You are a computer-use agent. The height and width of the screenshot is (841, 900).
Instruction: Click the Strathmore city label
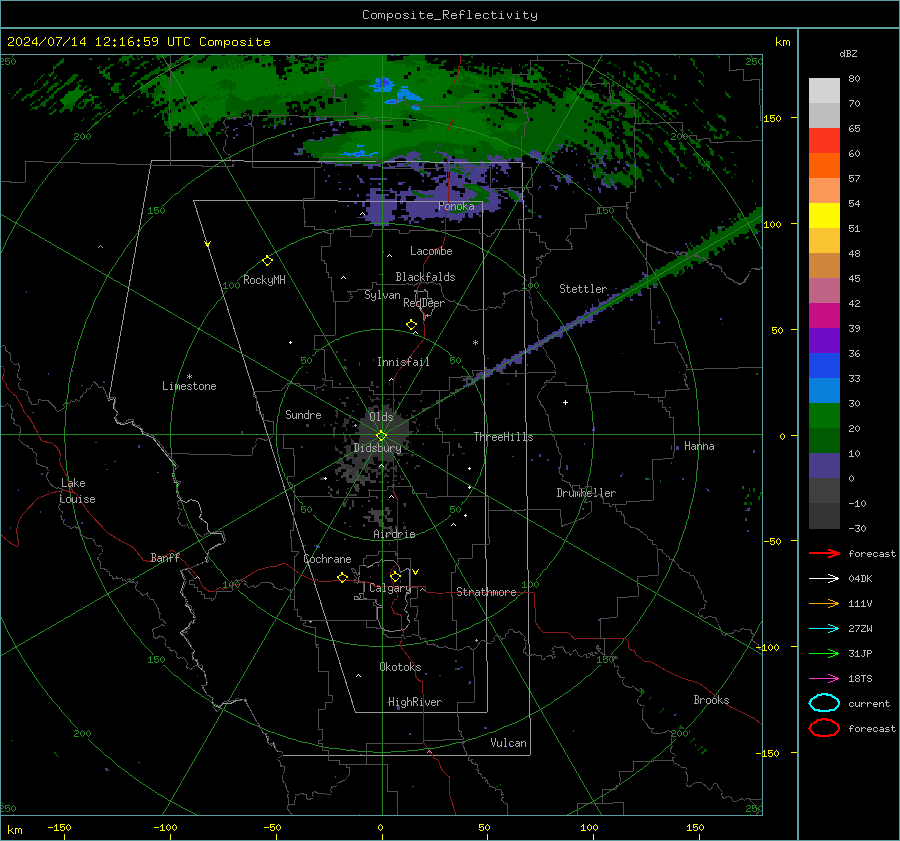click(486, 592)
